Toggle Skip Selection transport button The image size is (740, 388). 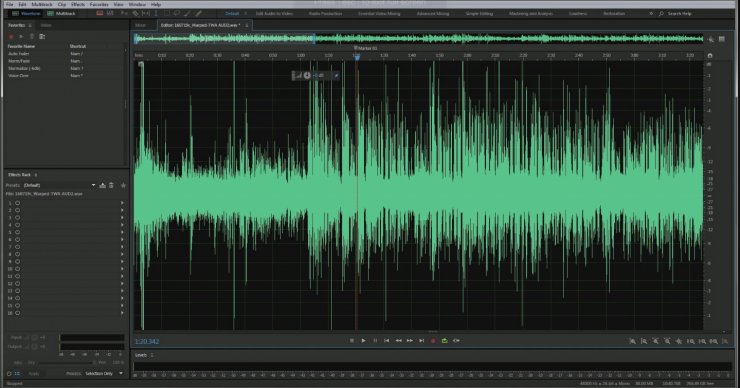point(456,340)
